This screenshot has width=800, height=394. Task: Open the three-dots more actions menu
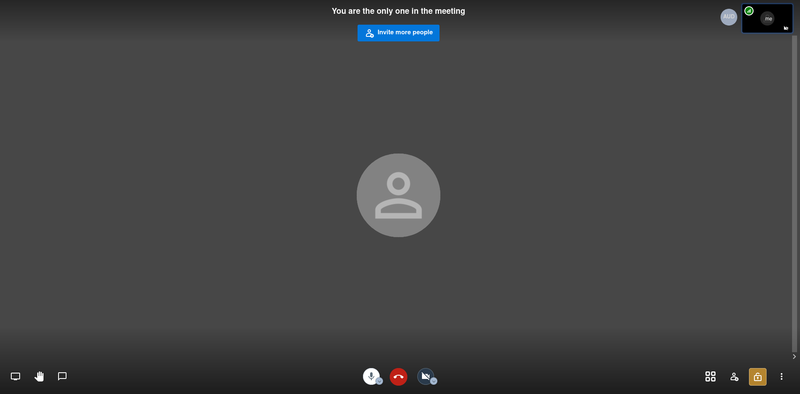coord(781,377)
